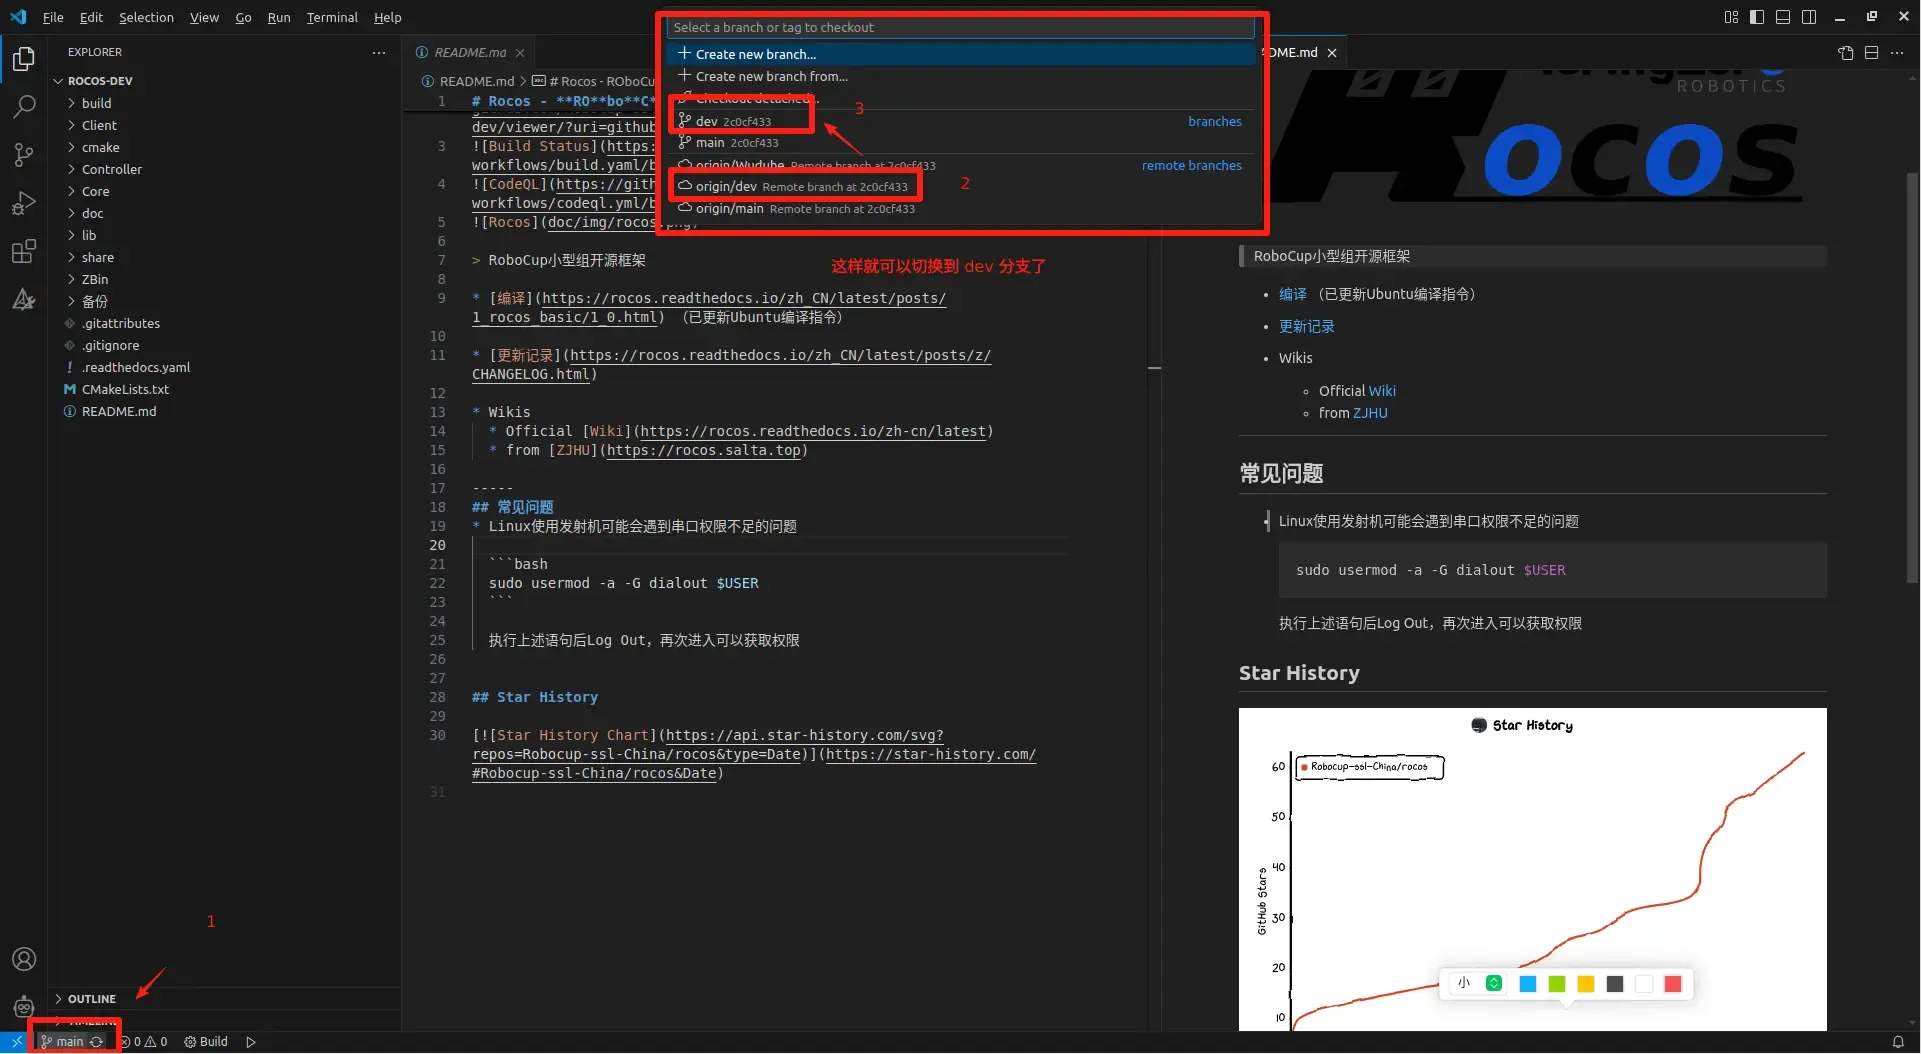Open the Official Wiki link in the preview
Viewport: 1921px width, 1054px height.
pos(1382,391)
